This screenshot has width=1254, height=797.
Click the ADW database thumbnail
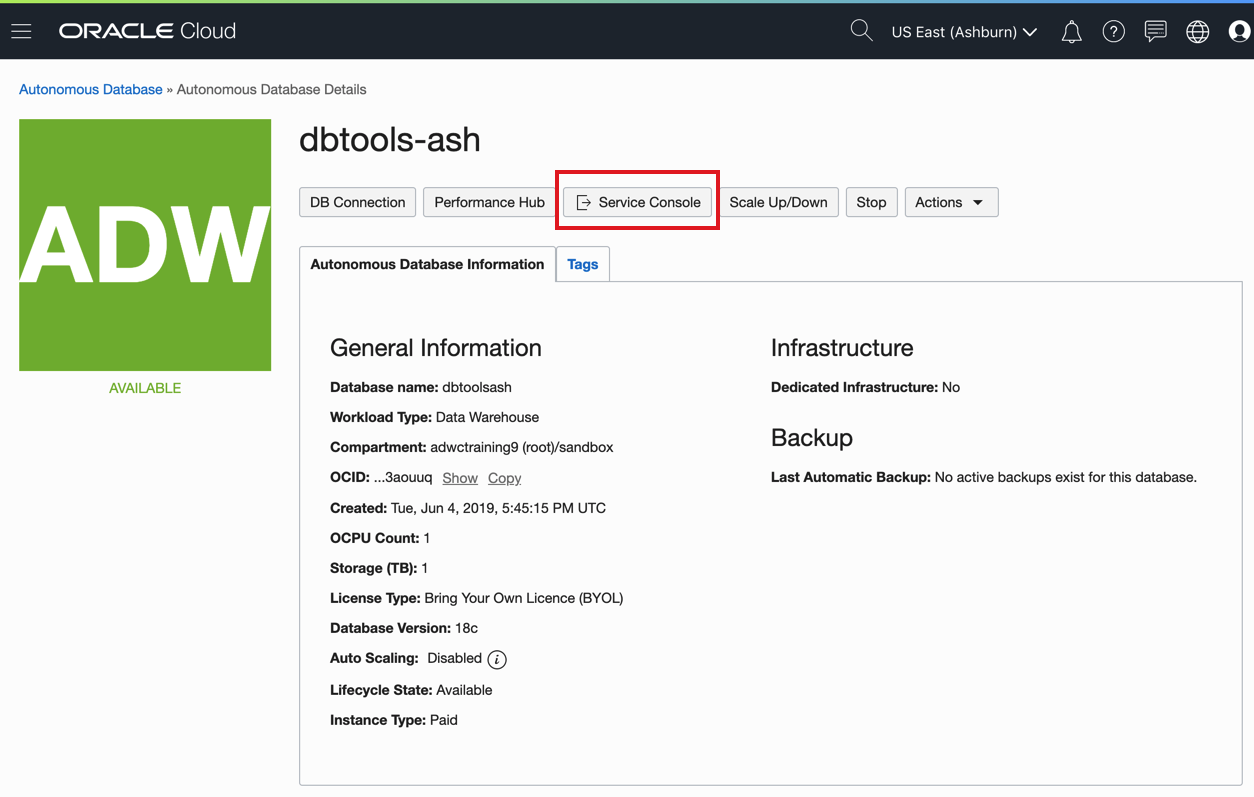tap(145, 245)
